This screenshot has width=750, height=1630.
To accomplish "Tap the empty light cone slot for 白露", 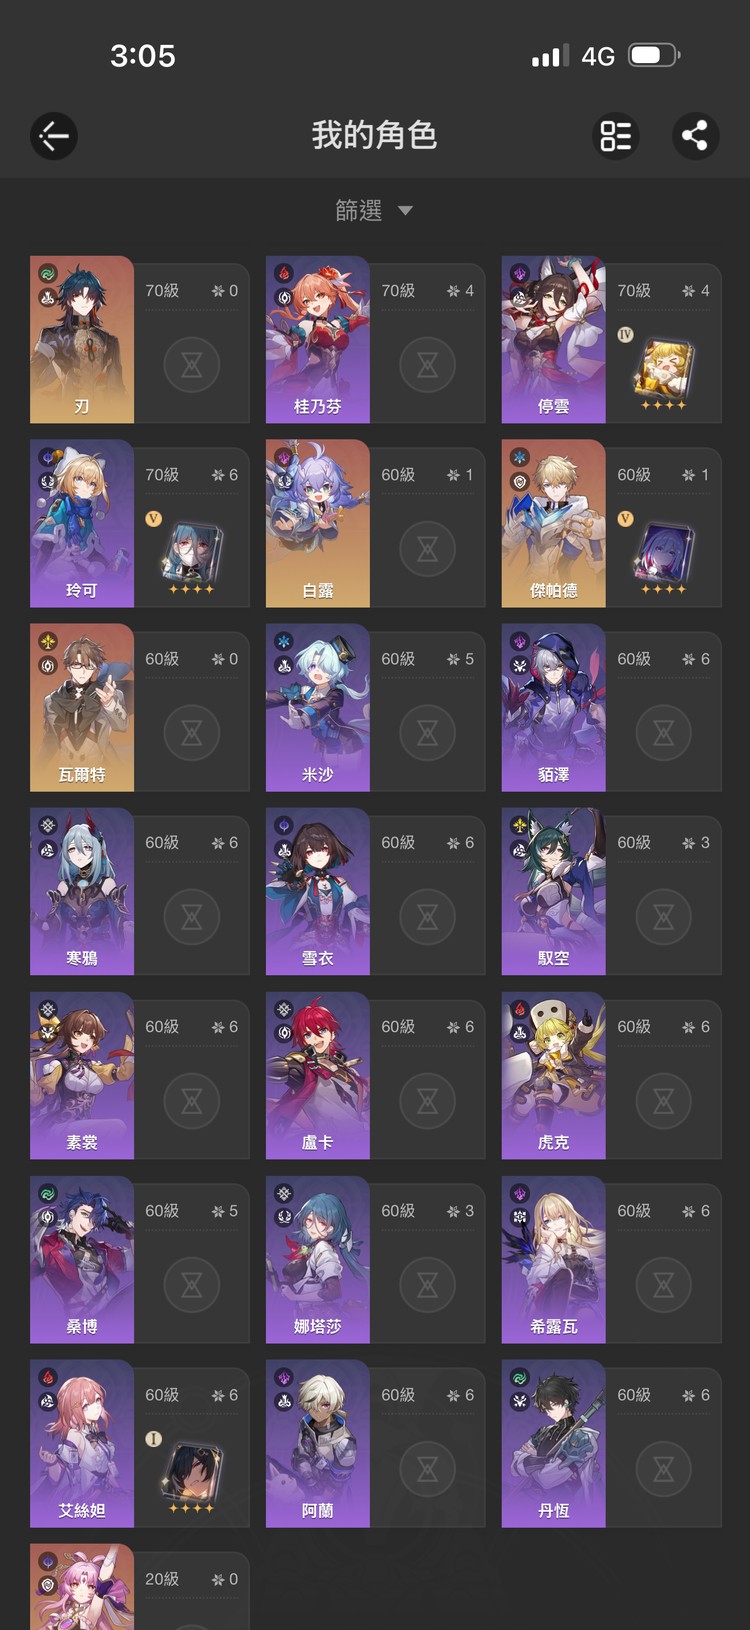I will tap(428, 549).
